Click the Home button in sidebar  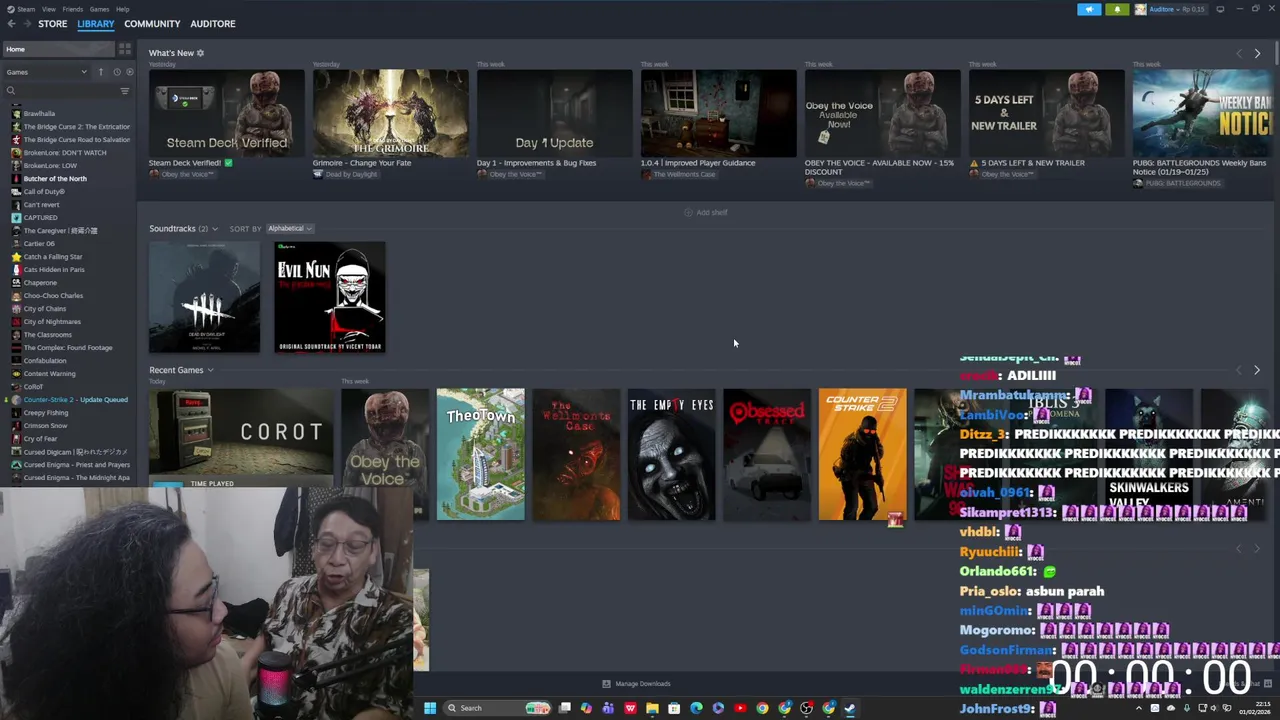click(59, 49)
